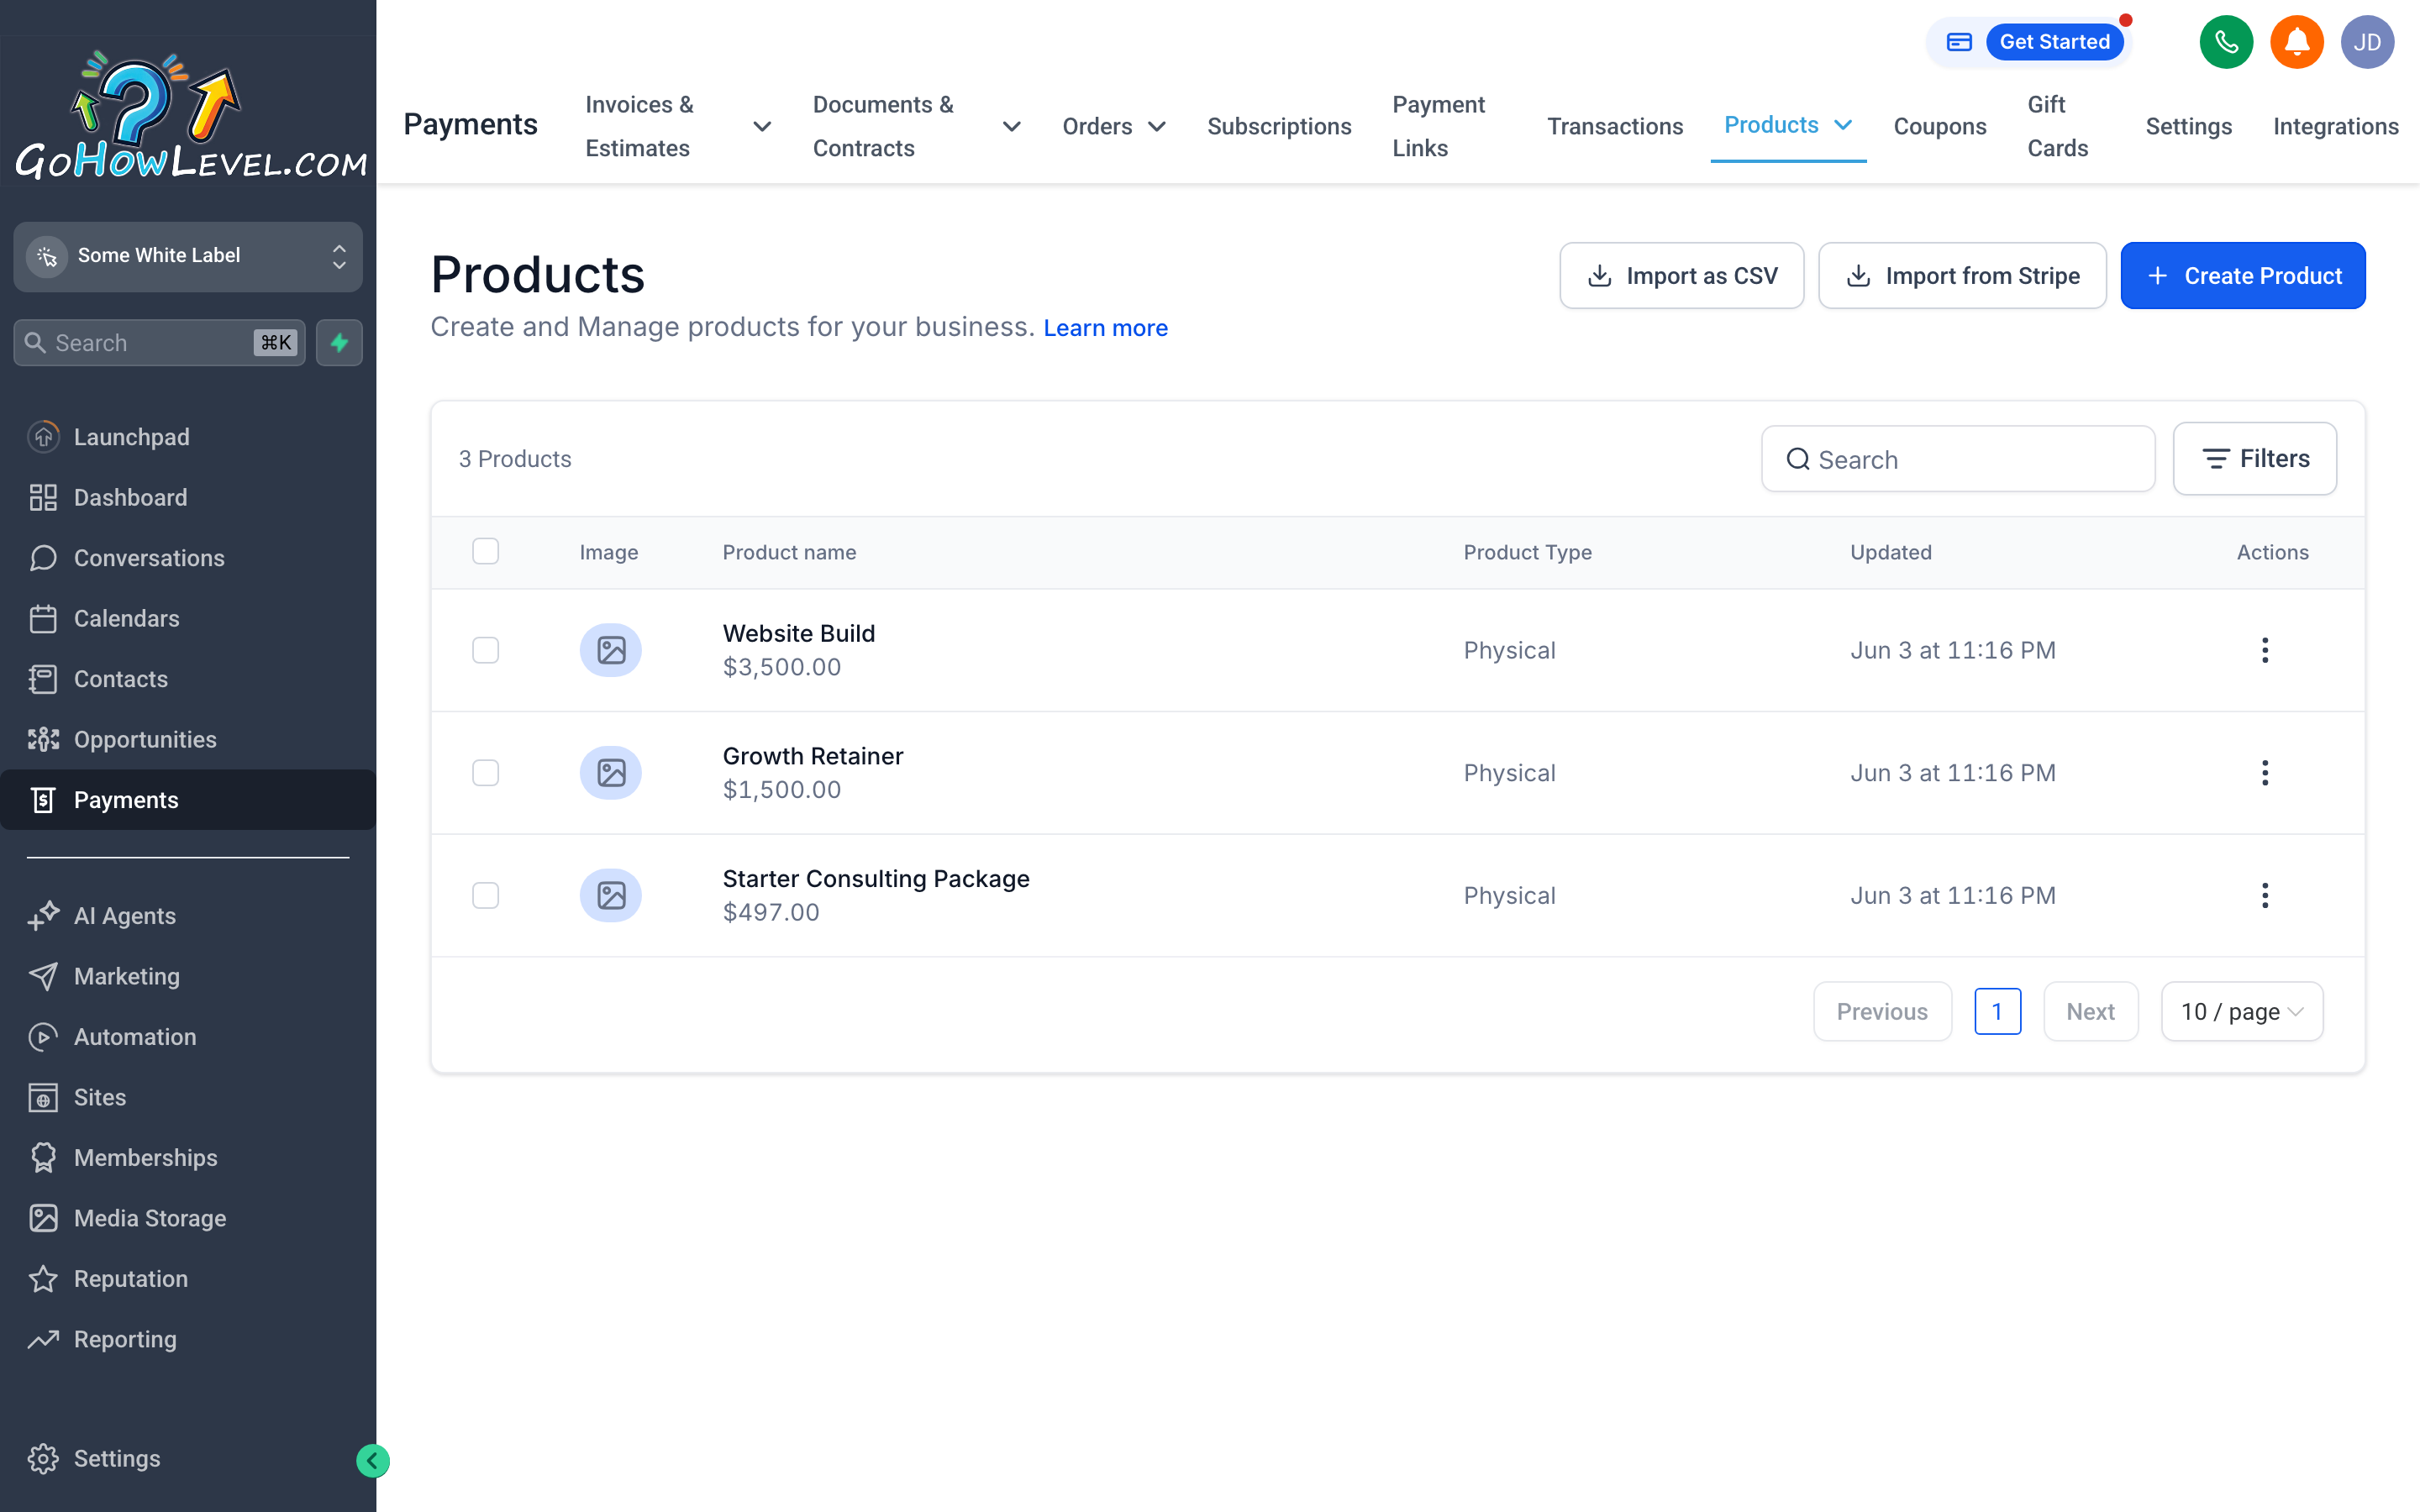
Task: Expand the Some White Label account switcher
Action: (188, 256)
